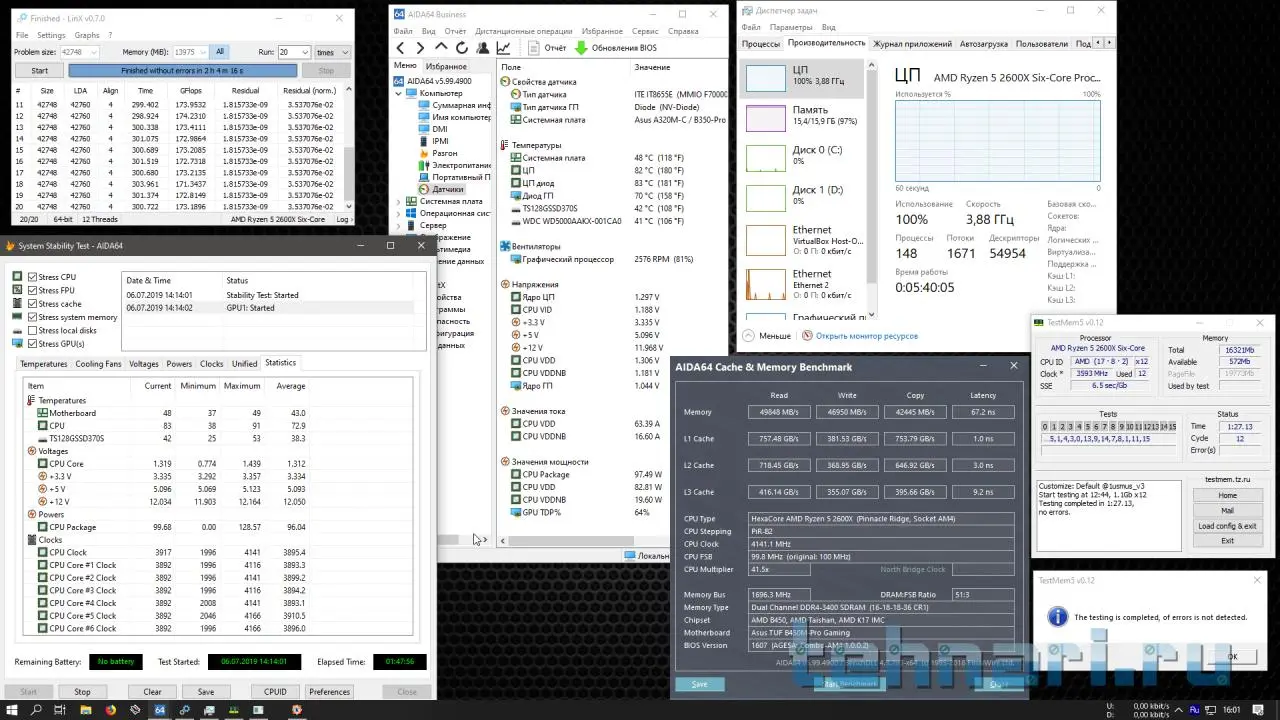Click the Back arrow in AIDA64 toolbar

click(x=401, y=48)
